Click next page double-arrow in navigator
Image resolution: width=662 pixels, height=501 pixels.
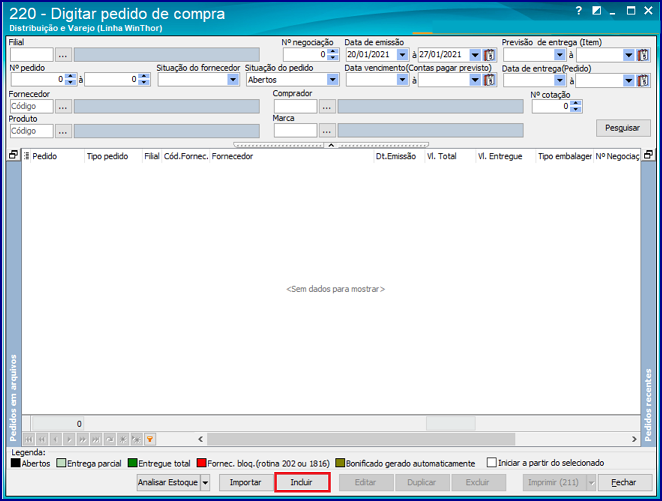click(82, 439)
